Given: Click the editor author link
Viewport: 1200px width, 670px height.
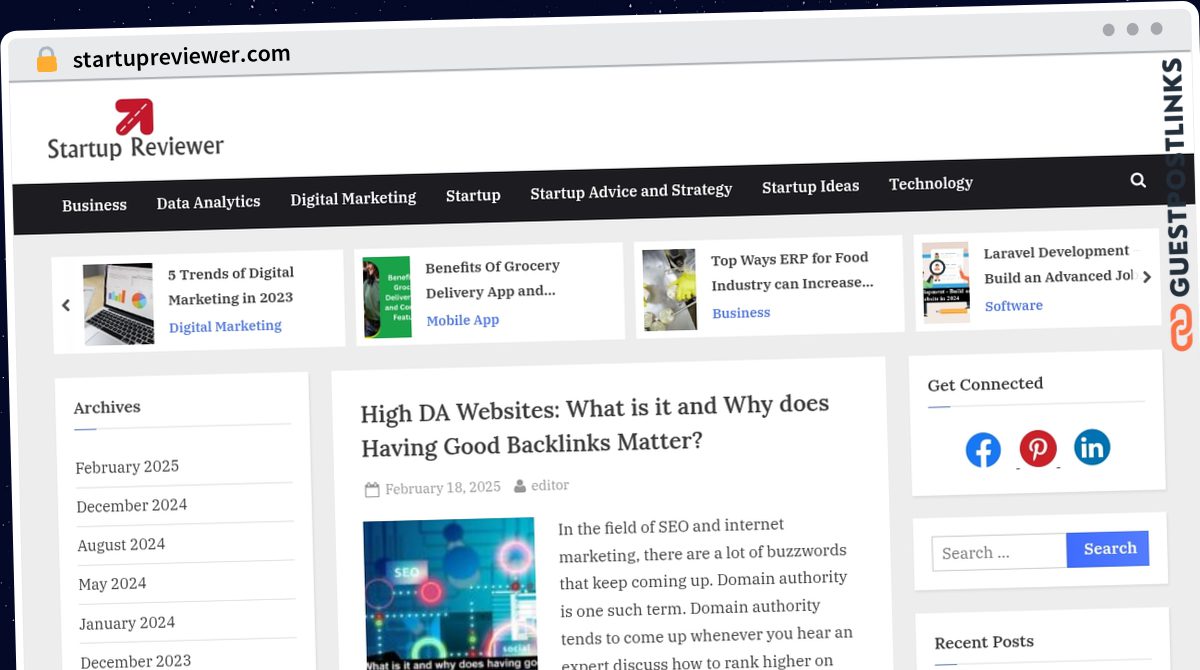Looking at the screenshot, I should (x=550, y=485).
